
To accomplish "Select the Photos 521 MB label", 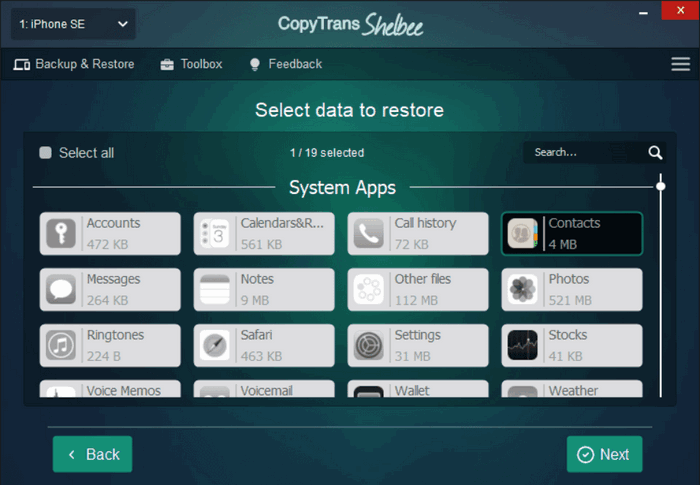I will [570, 289].
